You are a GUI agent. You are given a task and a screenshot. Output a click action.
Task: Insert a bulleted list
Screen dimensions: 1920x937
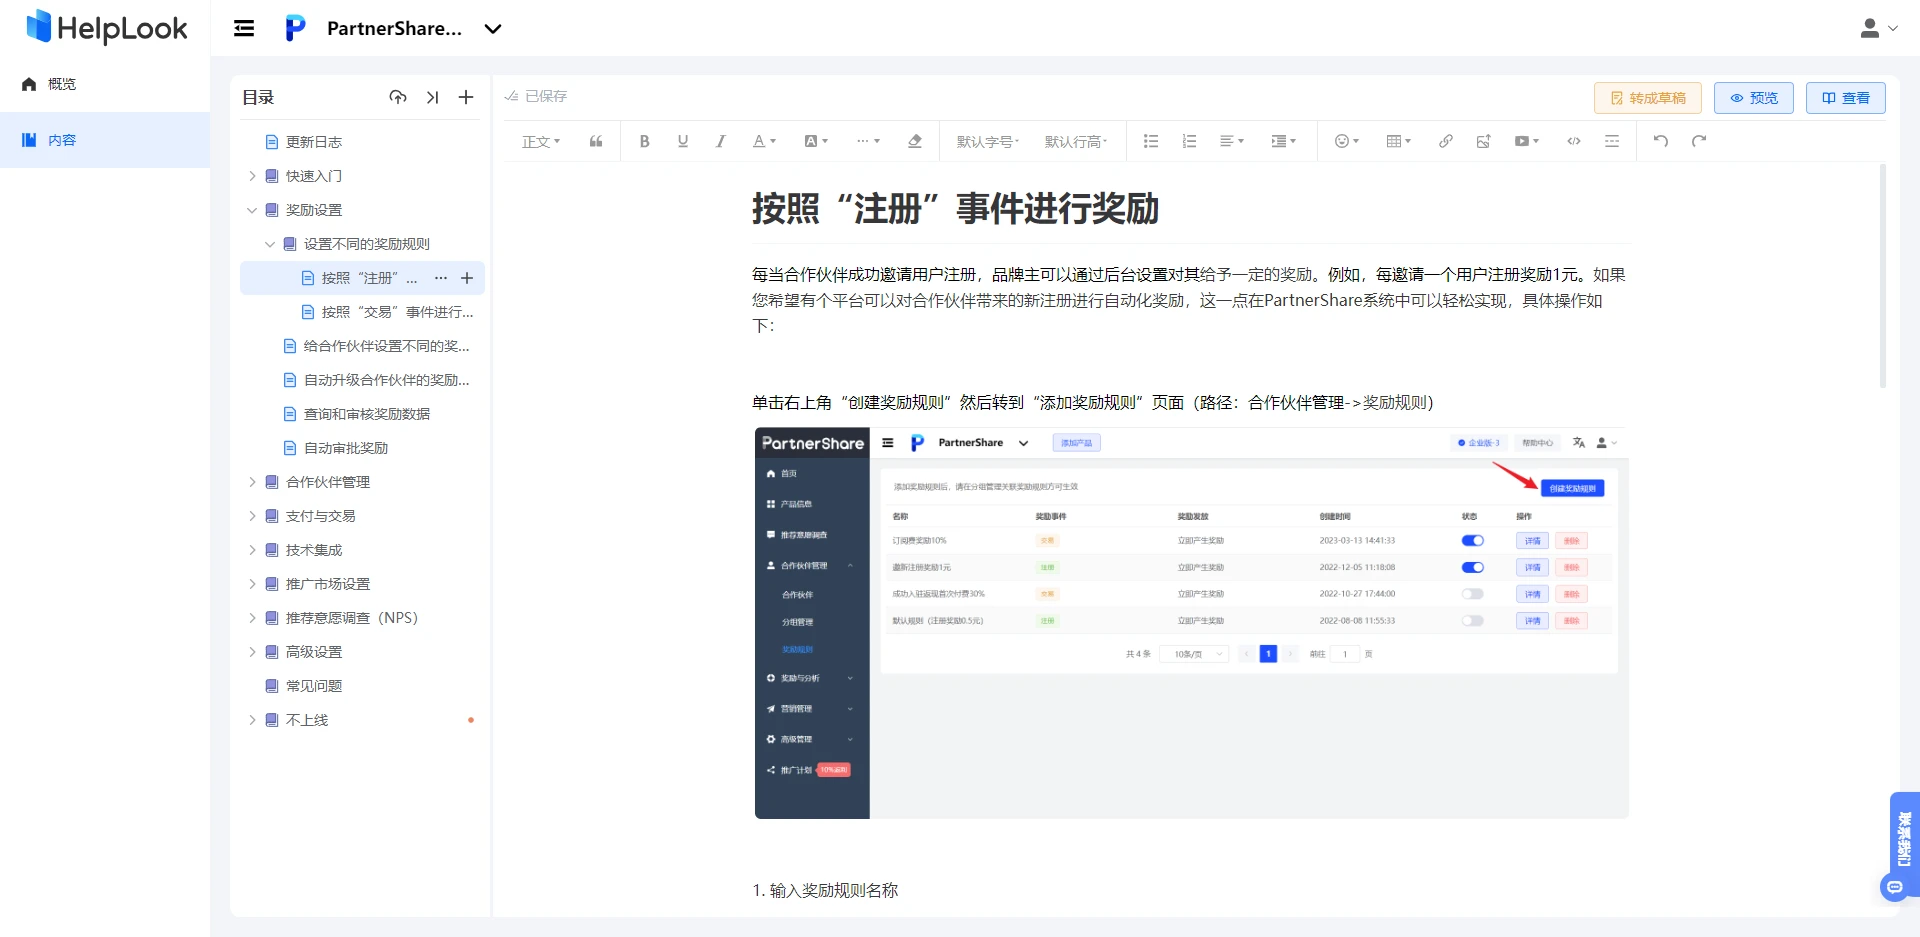click(x=1151, y=141)
